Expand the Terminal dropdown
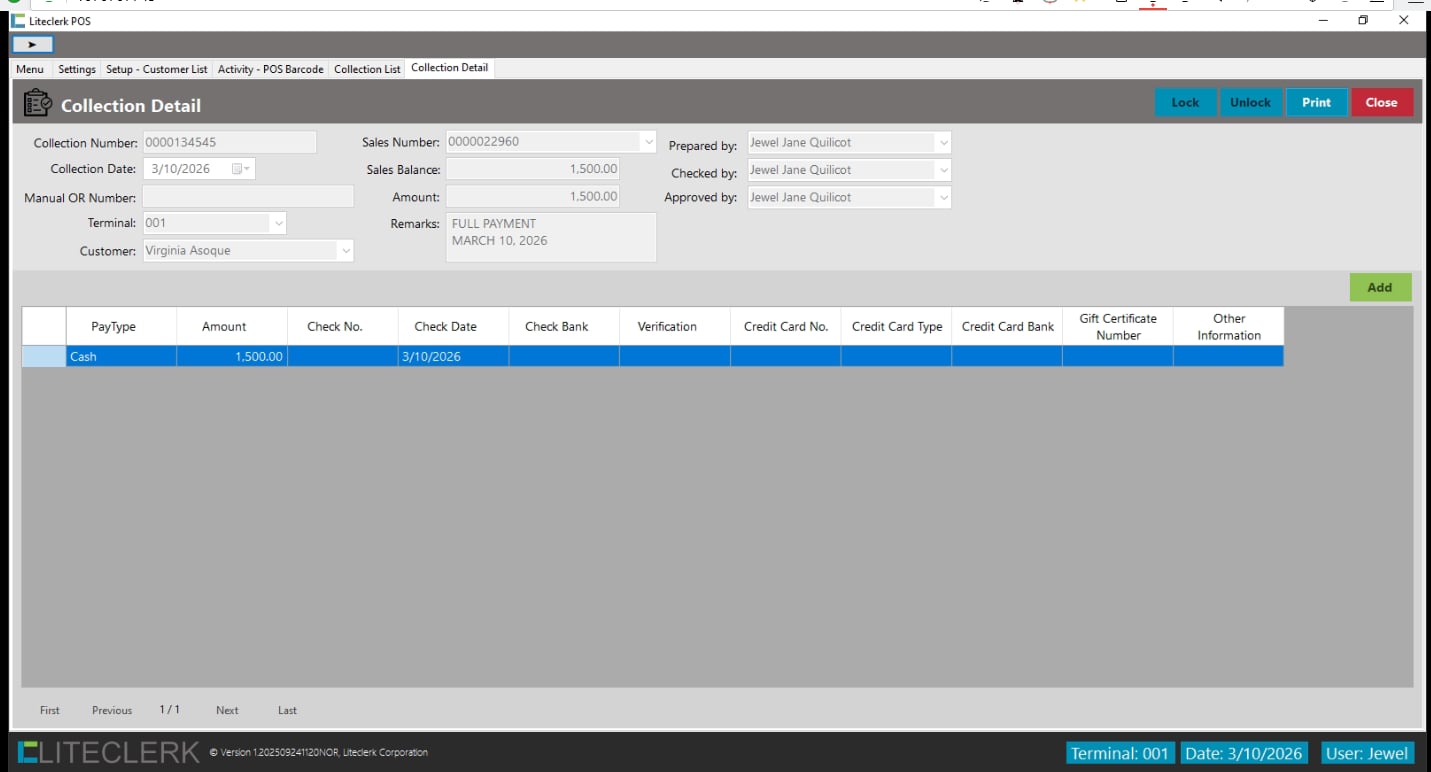This screenshot has width=1431, height=772. (278, 223)
